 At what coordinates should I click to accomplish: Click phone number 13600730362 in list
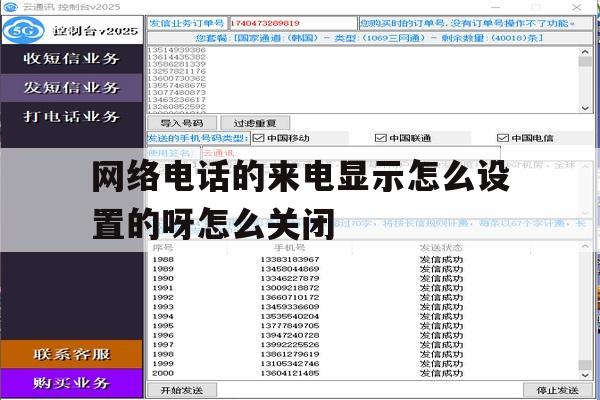pyautogui.click(x=176, y=78)
